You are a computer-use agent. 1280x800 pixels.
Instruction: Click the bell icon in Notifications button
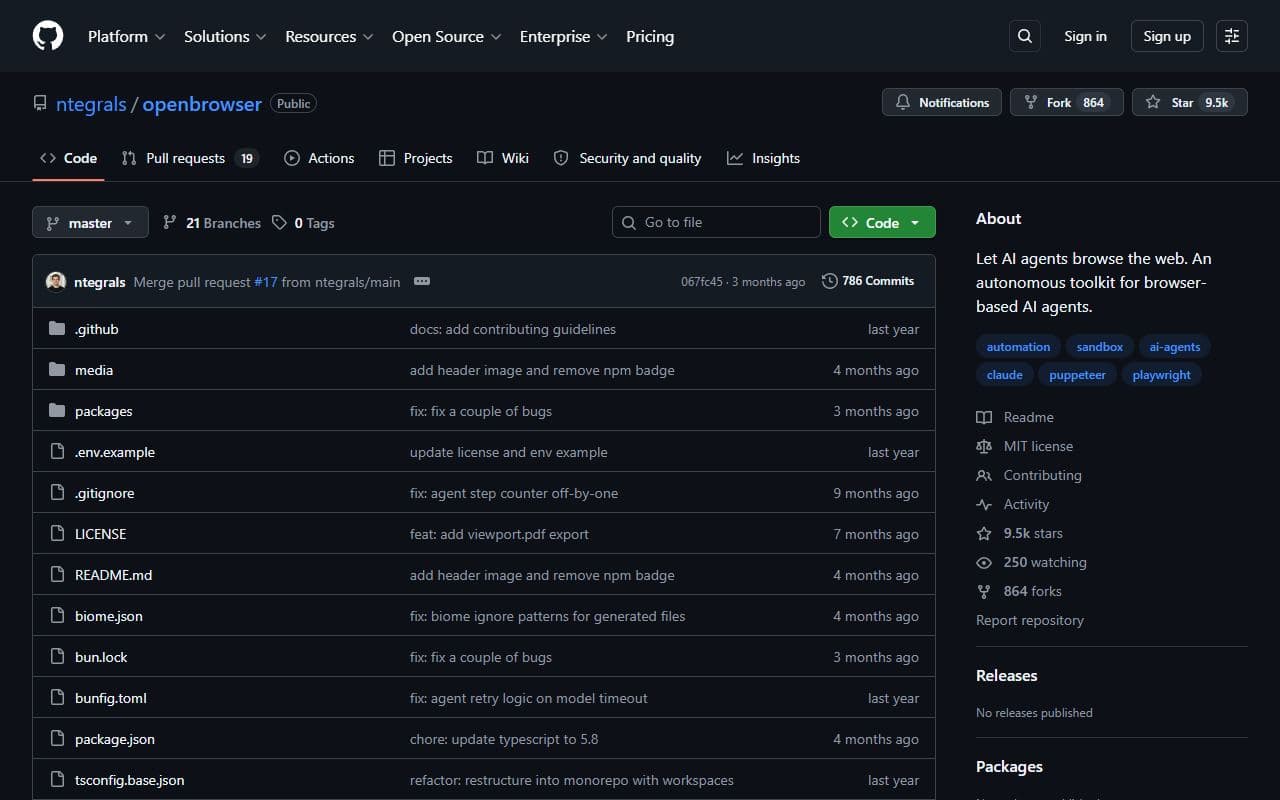click(x=903, y=102)
